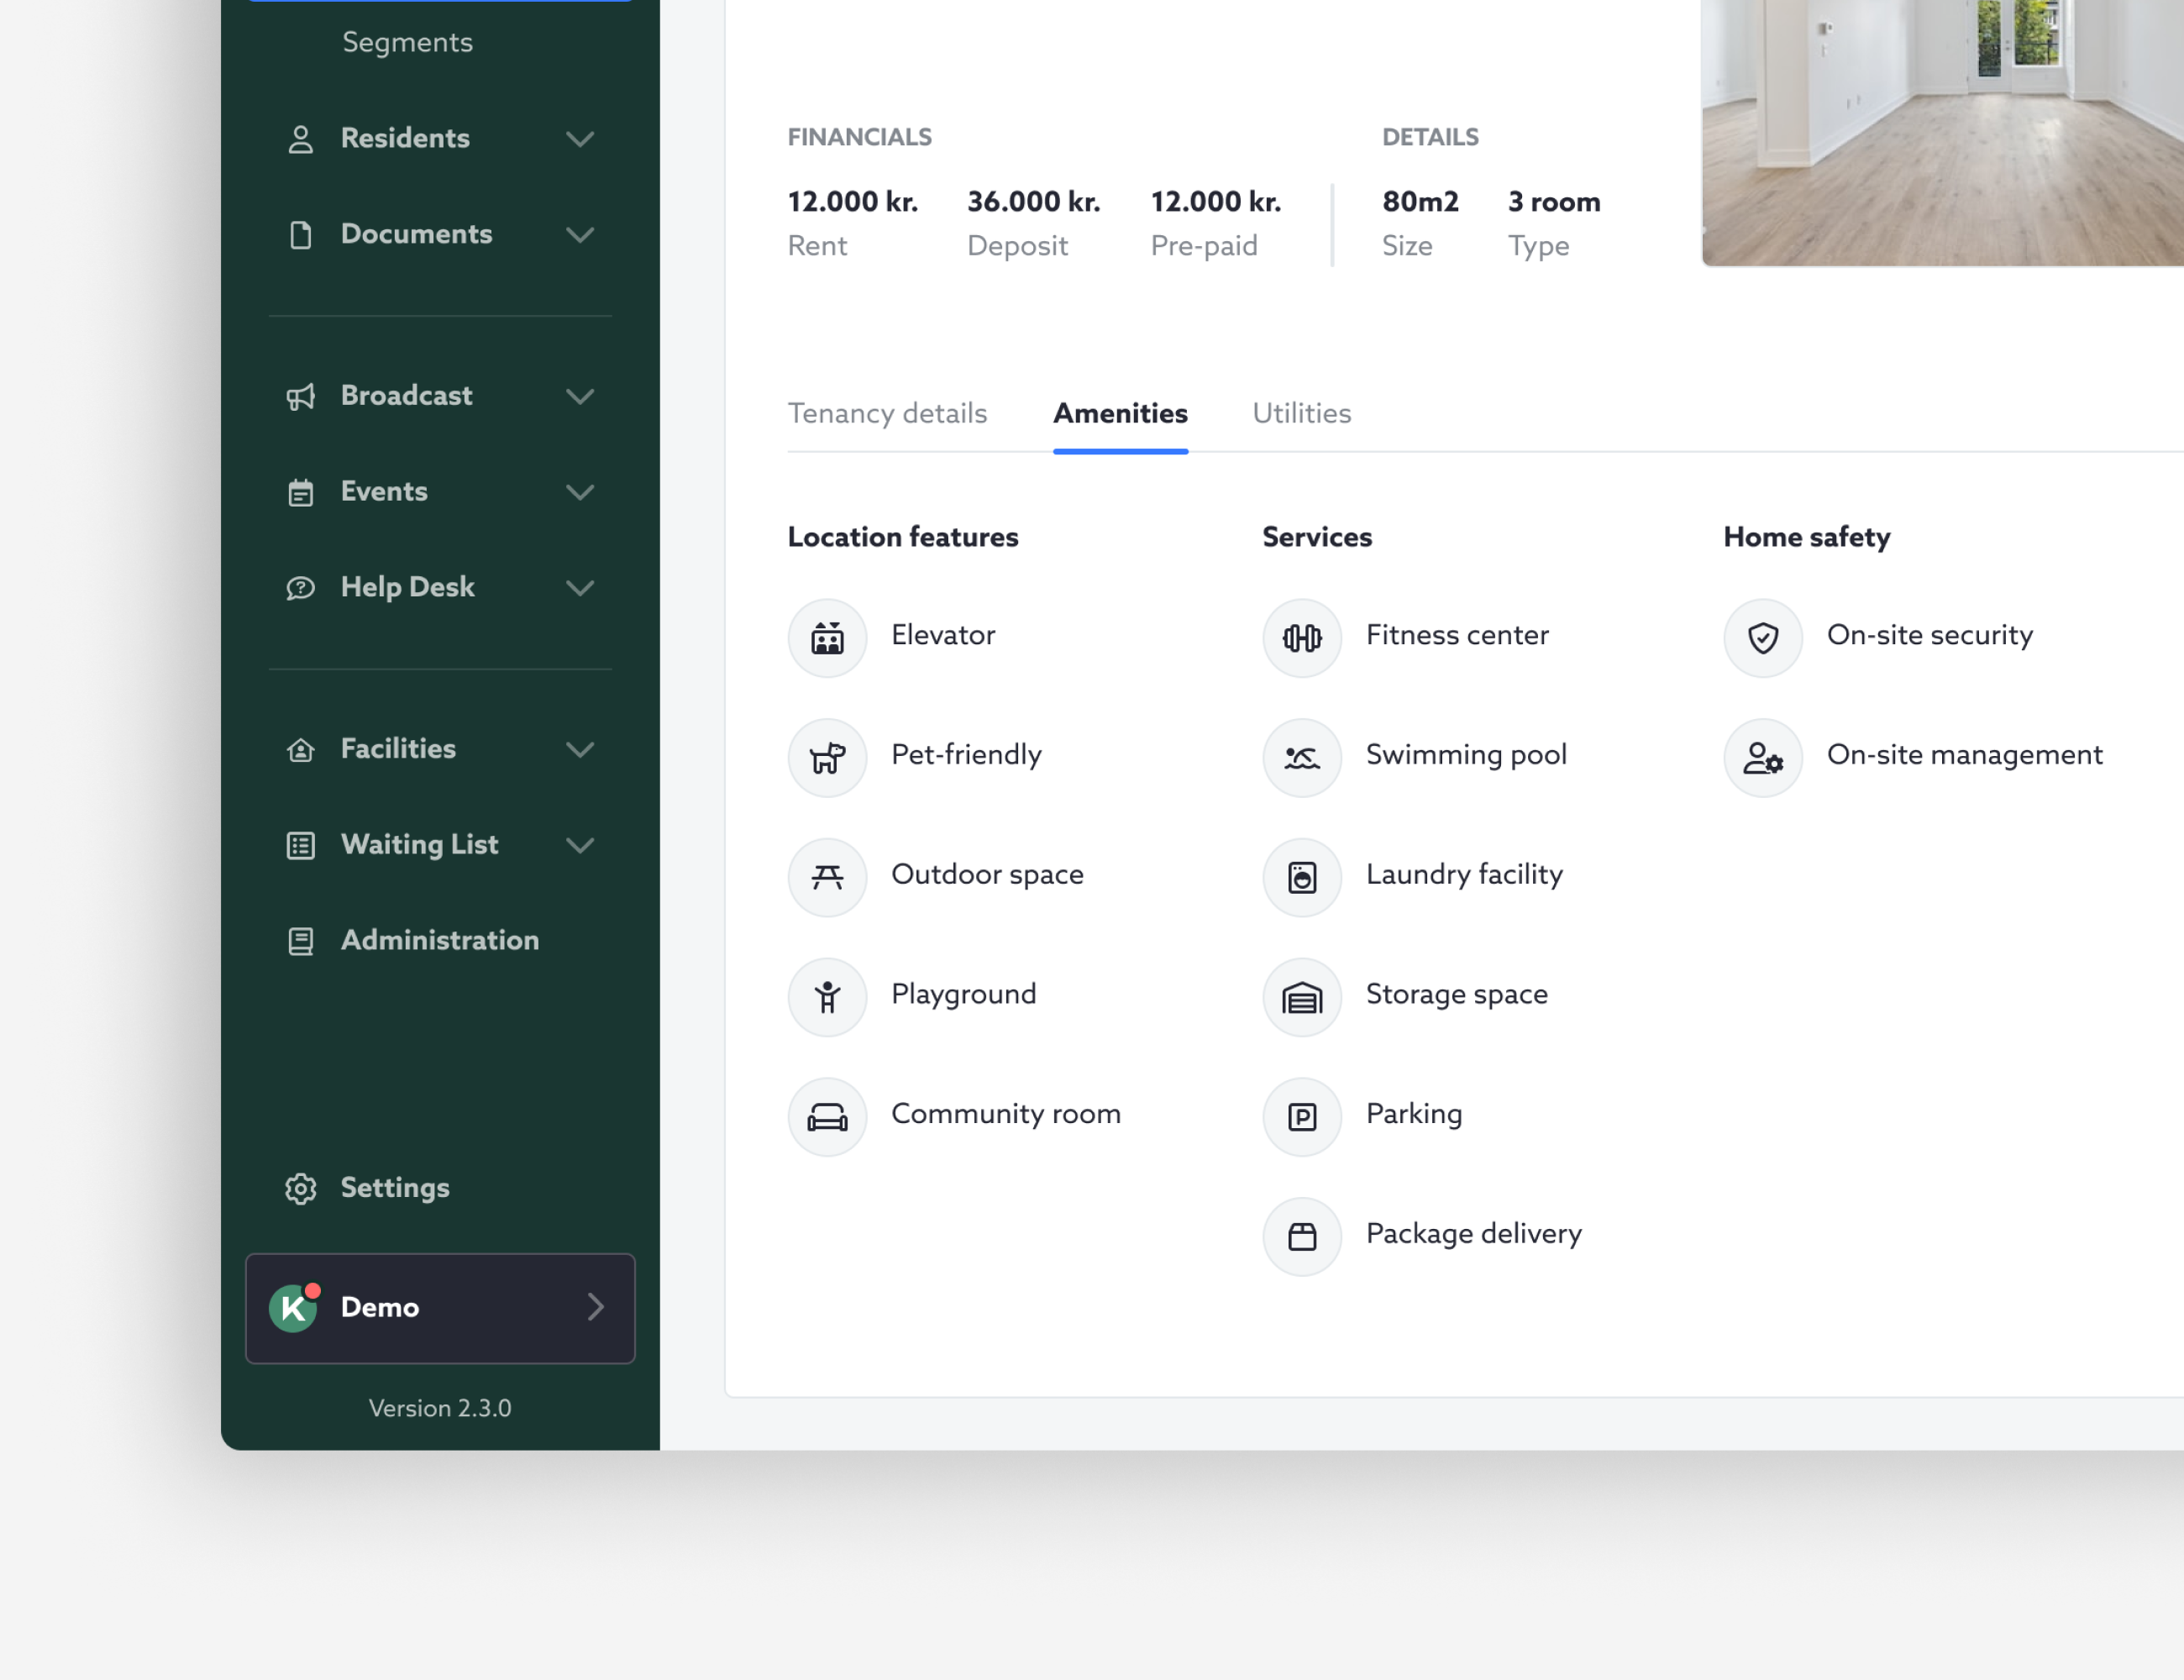Collapse the Waiting List section
Screen dimensions: 2184x1680
click(581, 845)
